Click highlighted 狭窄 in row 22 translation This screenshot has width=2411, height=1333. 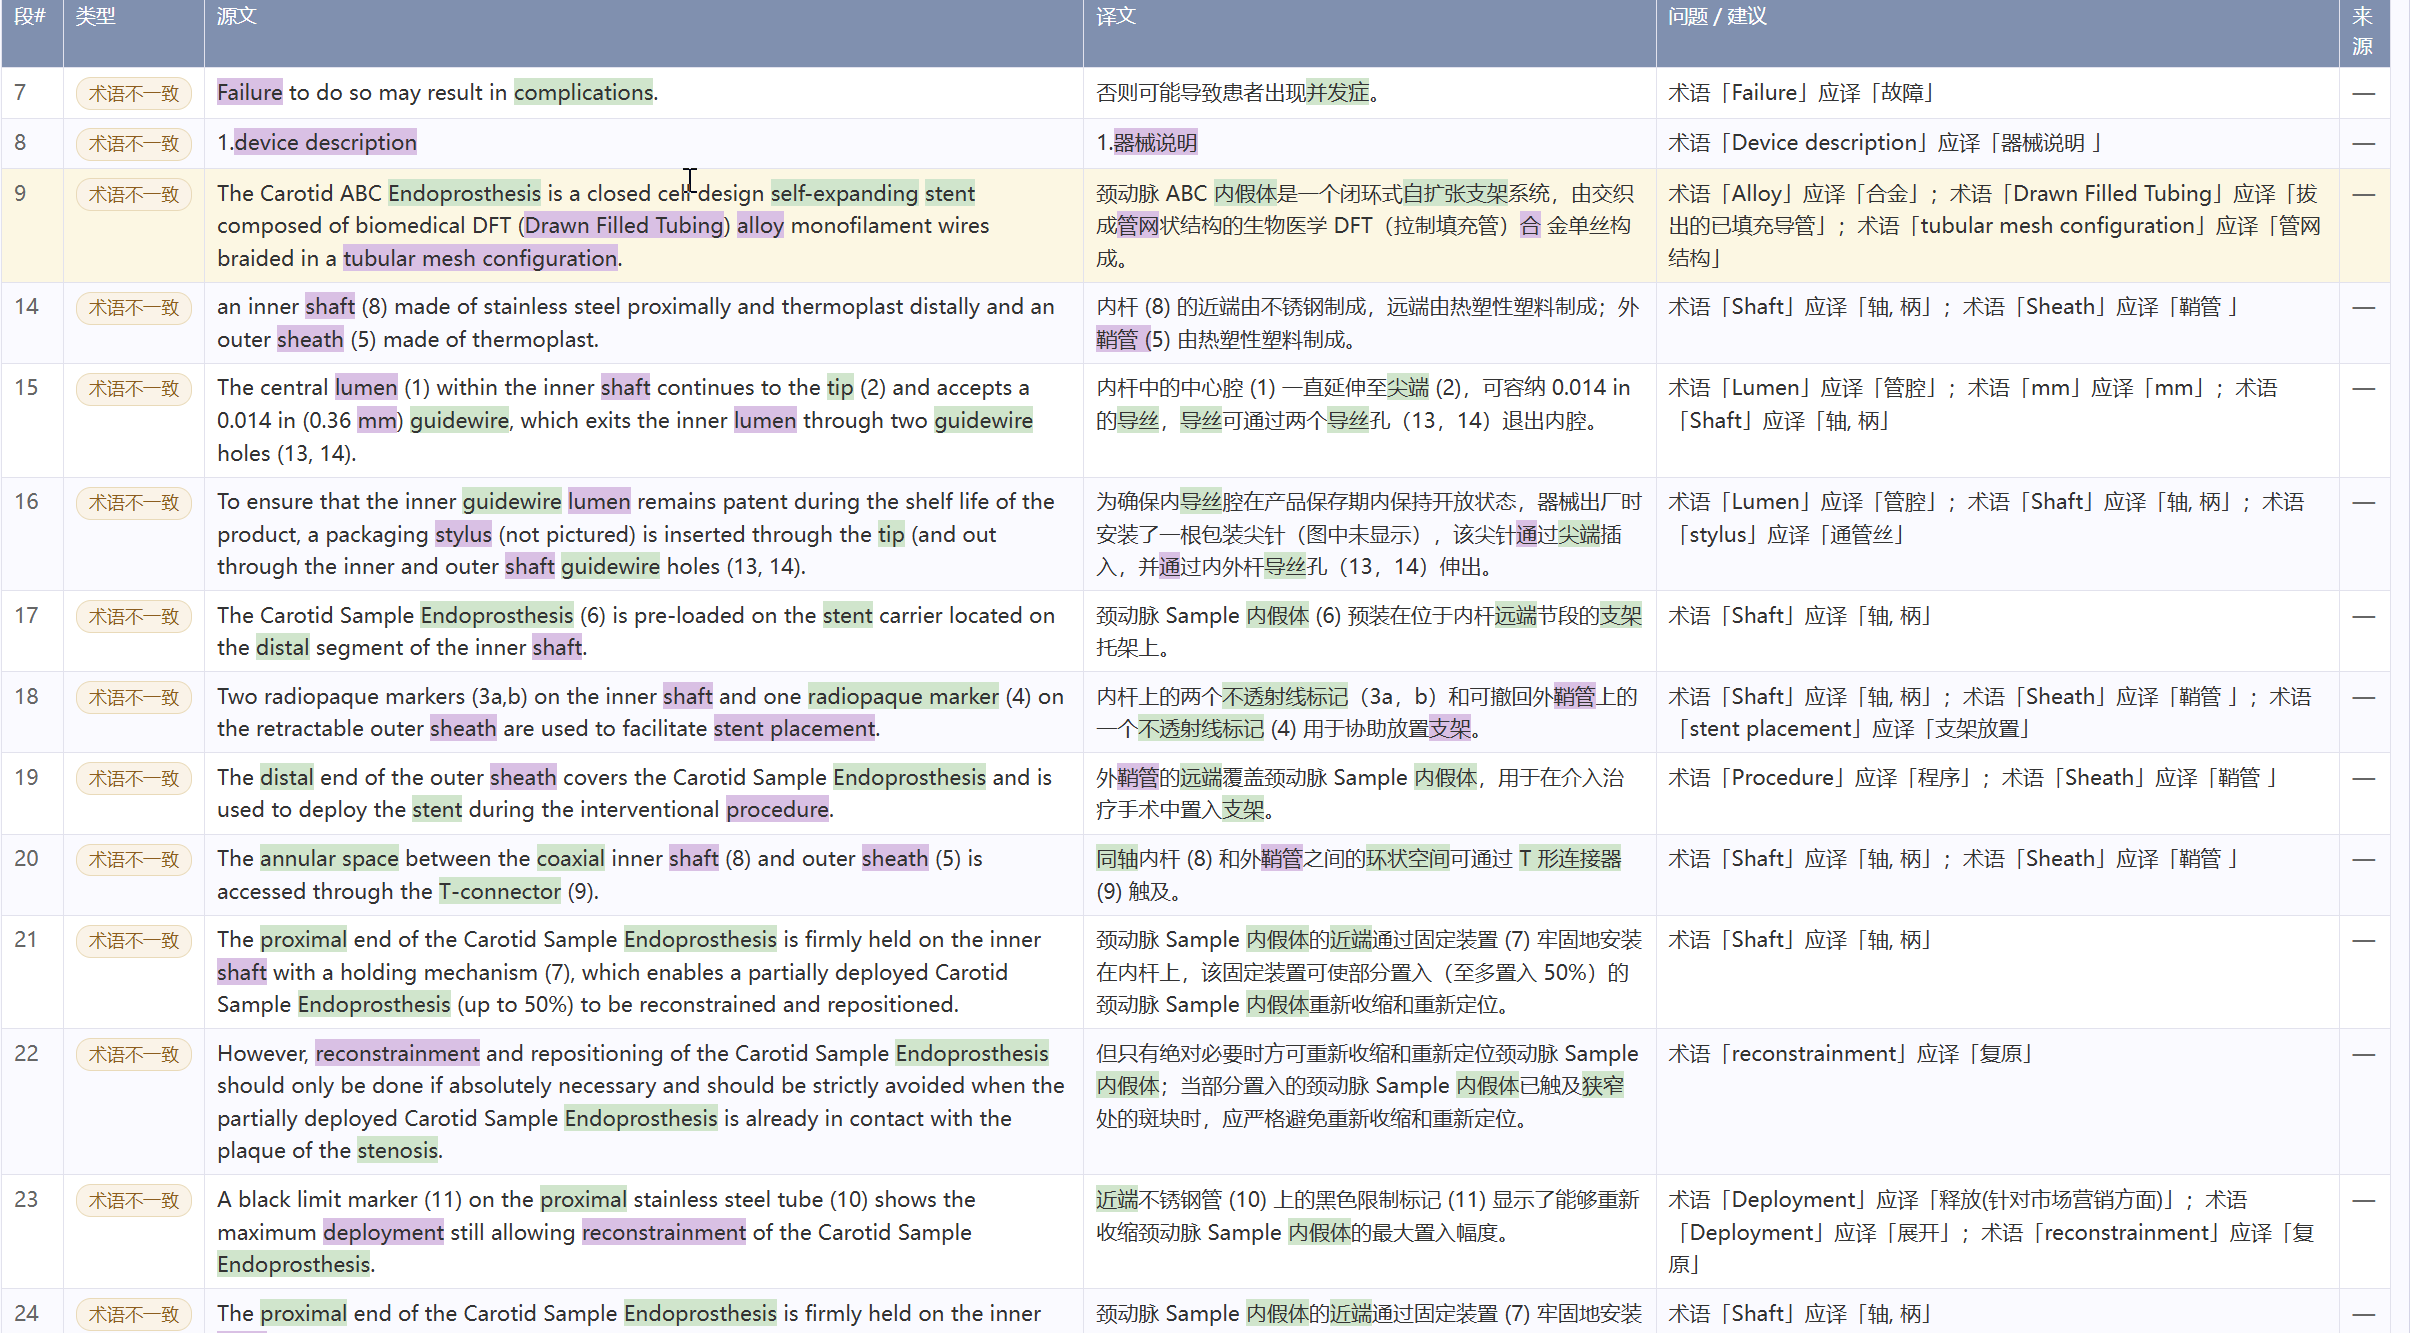1603,1086
